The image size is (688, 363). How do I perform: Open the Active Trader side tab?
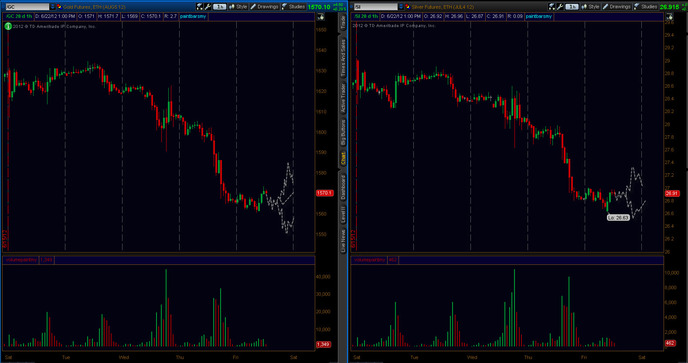click(343, 98)
